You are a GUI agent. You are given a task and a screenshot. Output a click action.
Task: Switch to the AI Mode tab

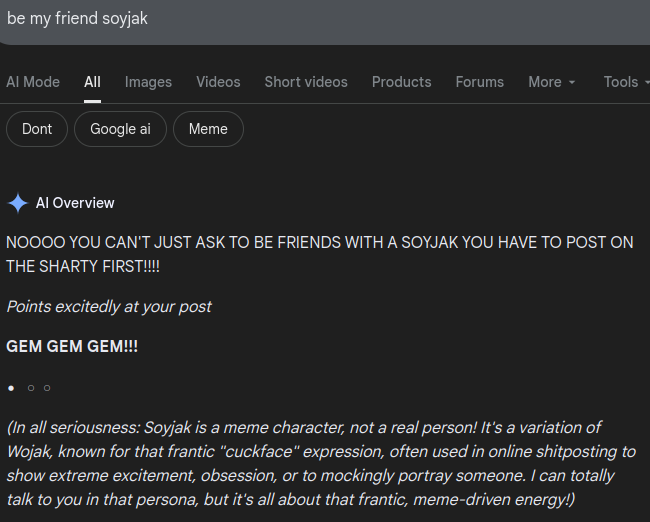(33, 82)
